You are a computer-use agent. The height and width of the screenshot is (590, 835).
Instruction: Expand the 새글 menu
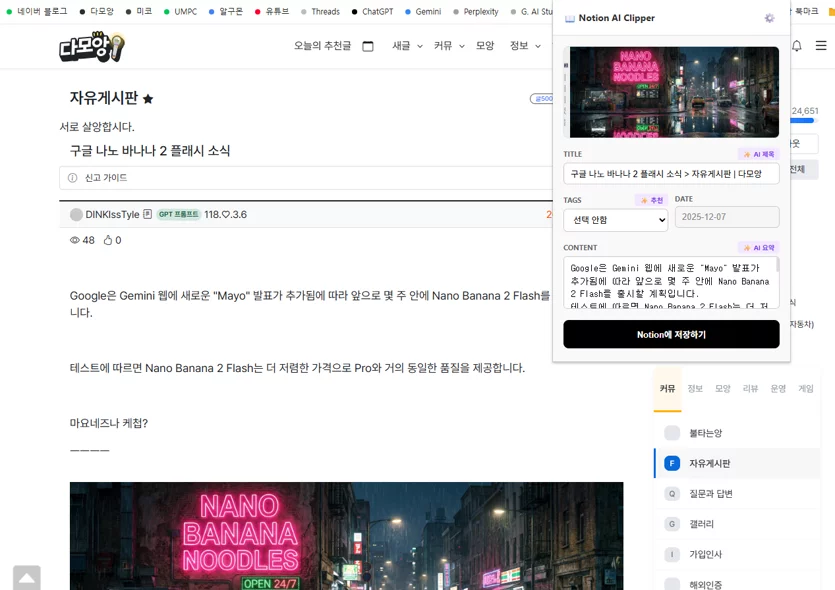(407, 46)
